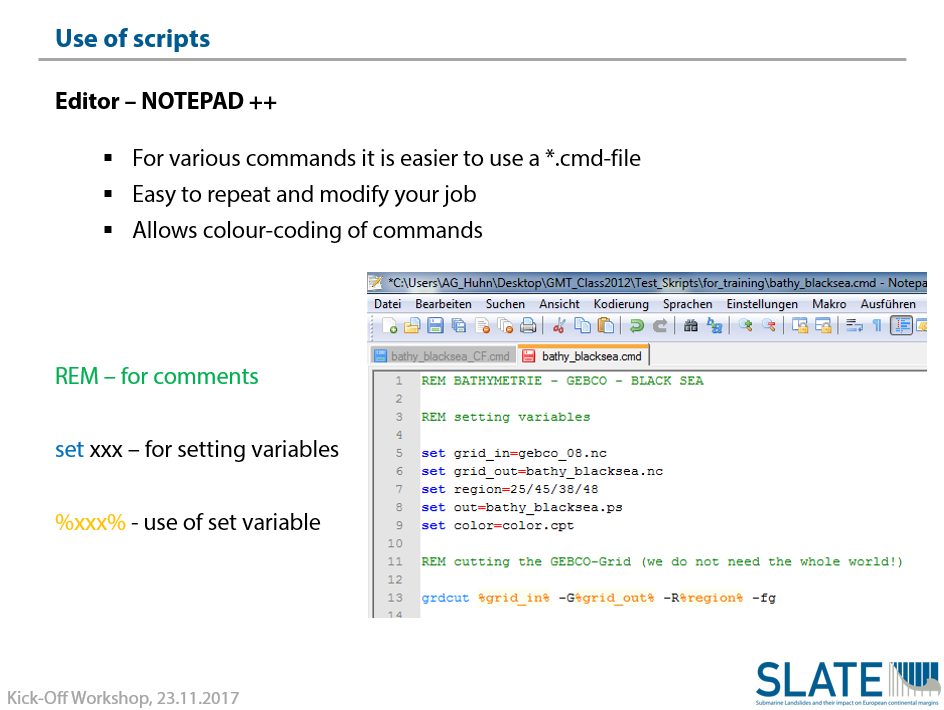Click the 'set grid_in=gebco_08.nc' line
The image size is (944, 710).
(514, 453)
